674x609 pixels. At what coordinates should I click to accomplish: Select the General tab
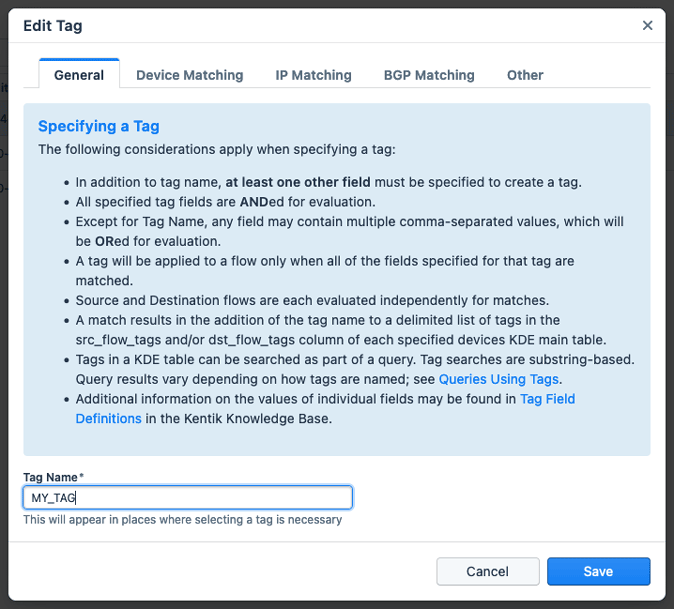click(79, 75)
